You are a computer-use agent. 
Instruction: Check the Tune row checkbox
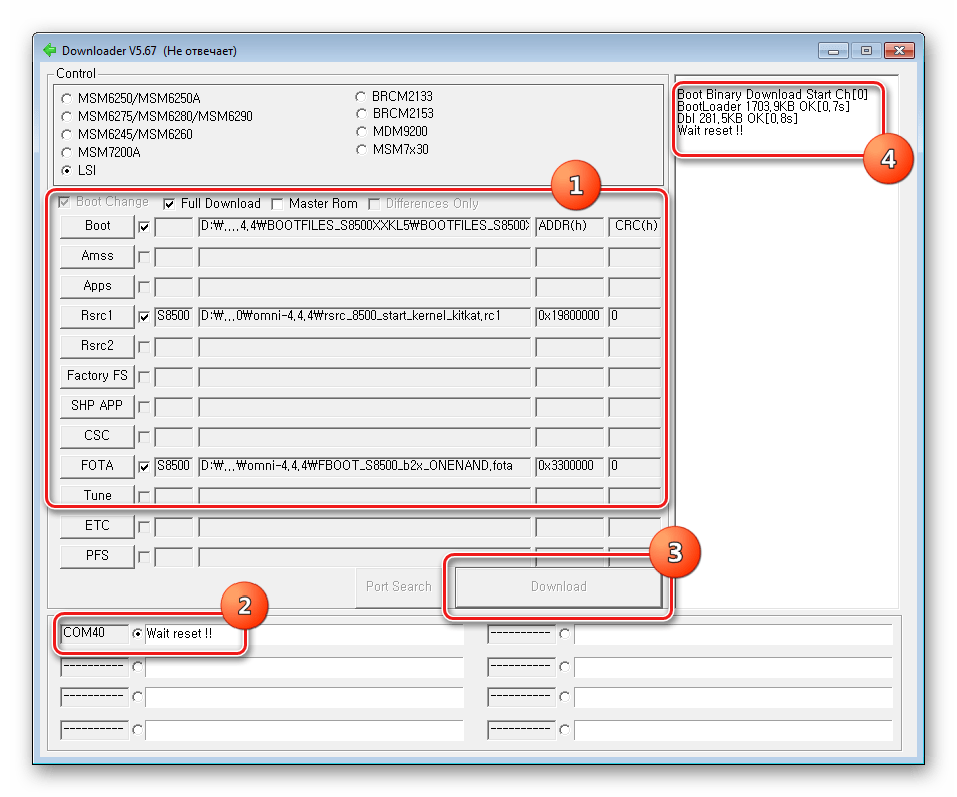(x=144, y=496)
